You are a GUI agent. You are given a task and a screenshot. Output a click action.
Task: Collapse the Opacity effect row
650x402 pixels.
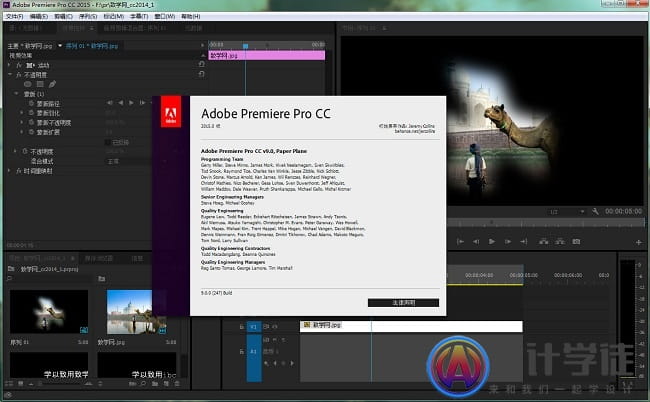pyautogui.click(x=9, y=75)
